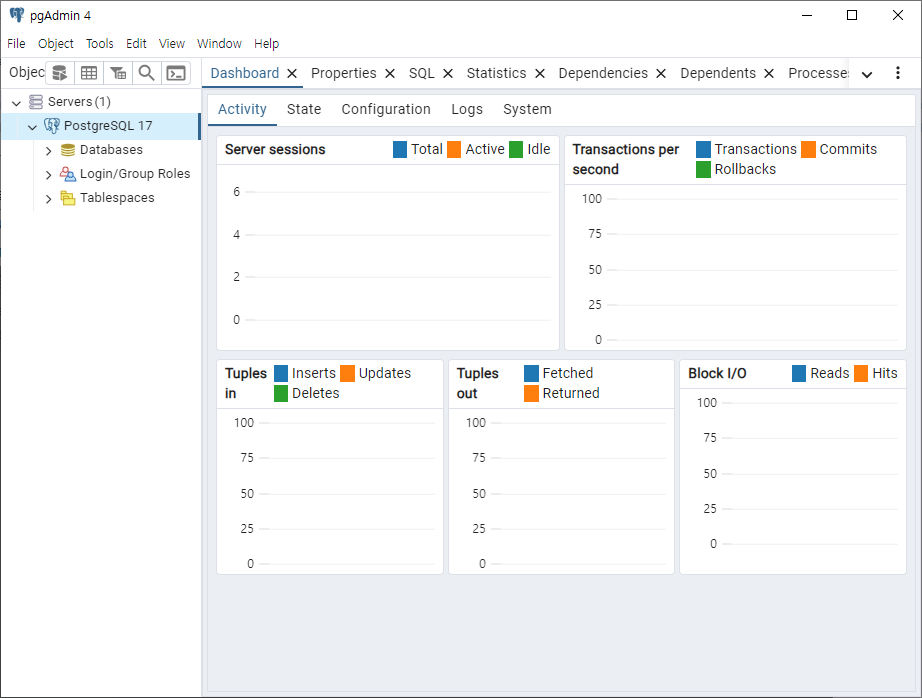922x698 pixels.
Task: Click the Servers group icon
Action: coord(36,102)
